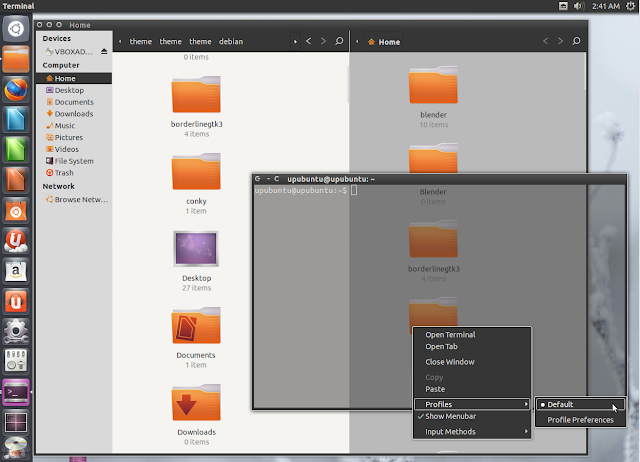Search in right Home pane

(576, 41)
